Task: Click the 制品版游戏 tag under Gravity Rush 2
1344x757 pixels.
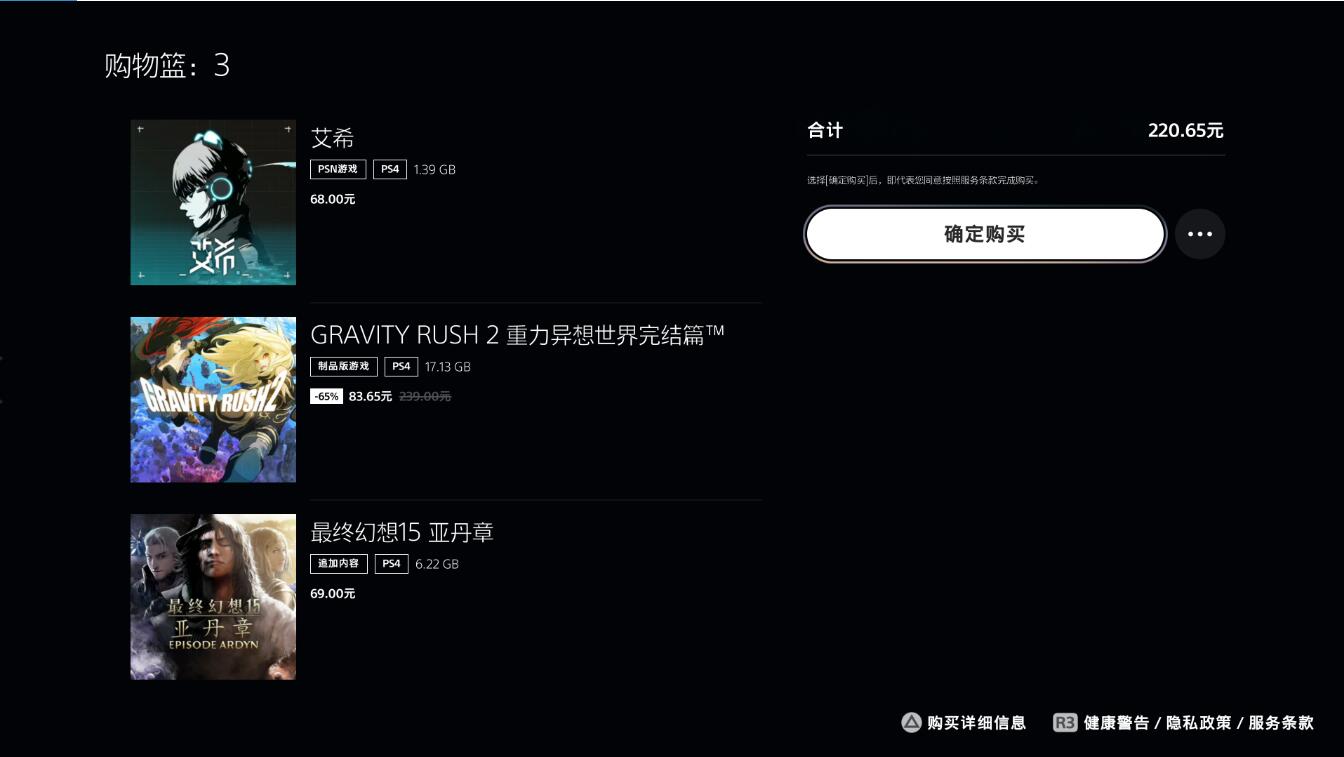Action: click(344, 366)
